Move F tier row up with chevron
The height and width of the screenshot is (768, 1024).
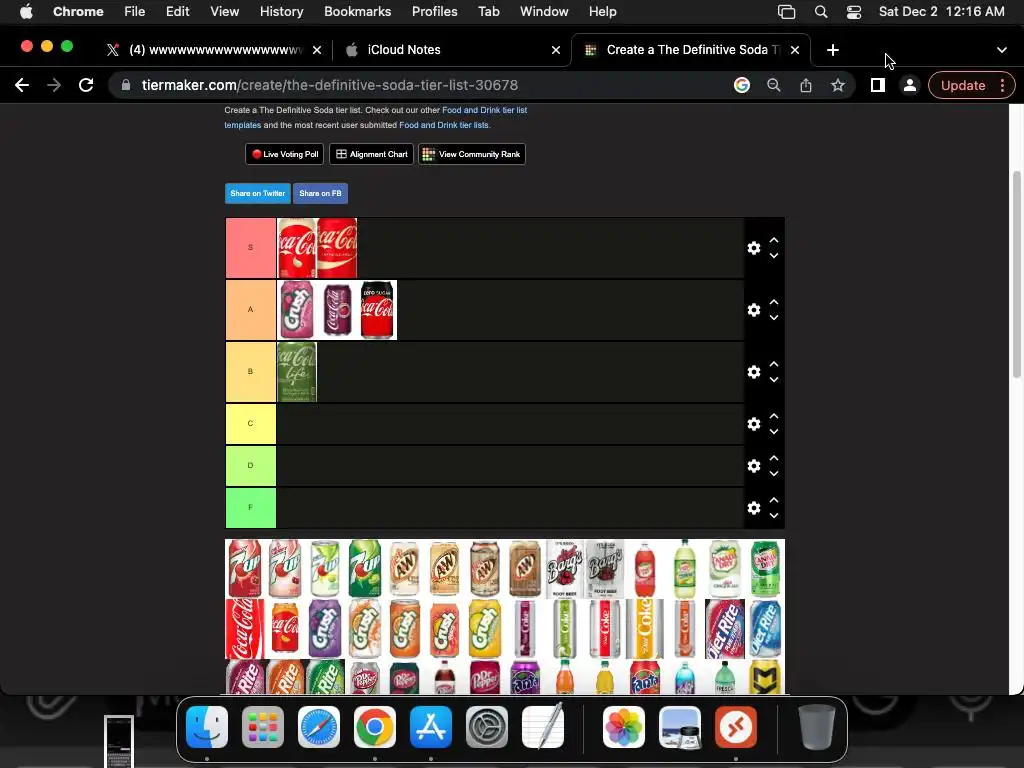click(x=774, y=500)
